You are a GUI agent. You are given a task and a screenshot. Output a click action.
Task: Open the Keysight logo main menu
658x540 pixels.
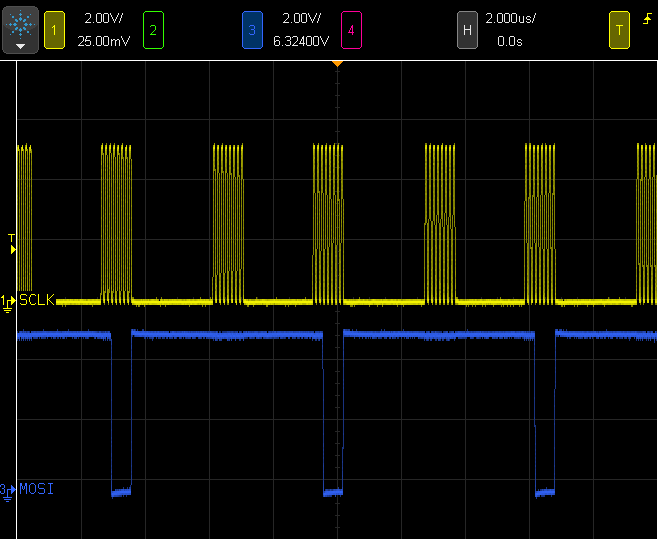(x=21, y=30)
